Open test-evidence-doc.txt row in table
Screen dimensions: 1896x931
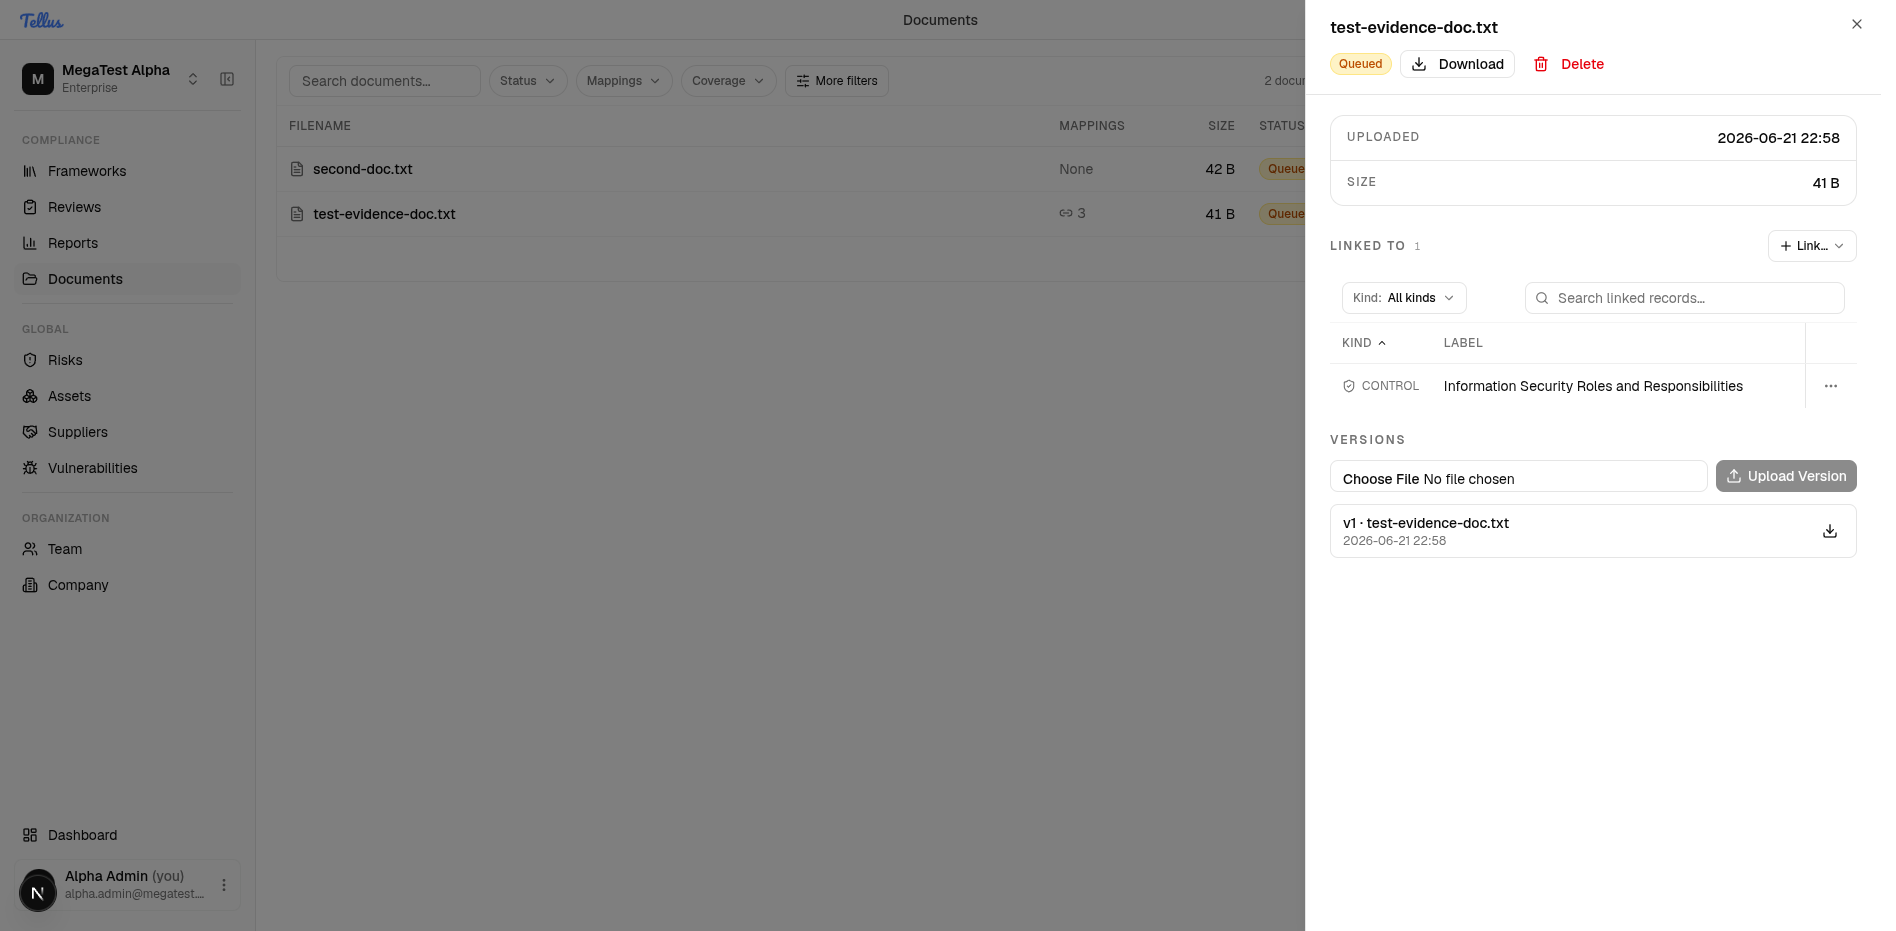click(790, 214)
